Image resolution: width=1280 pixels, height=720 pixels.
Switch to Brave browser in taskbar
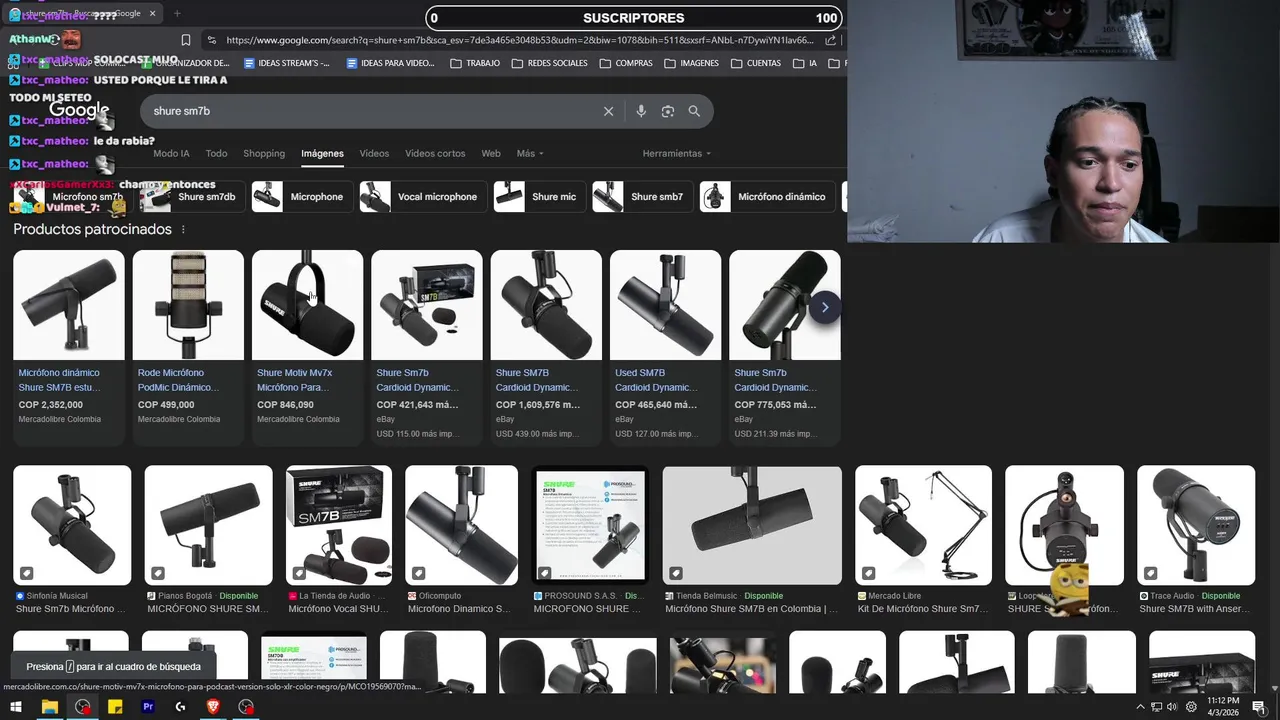(x=213, y=707)
